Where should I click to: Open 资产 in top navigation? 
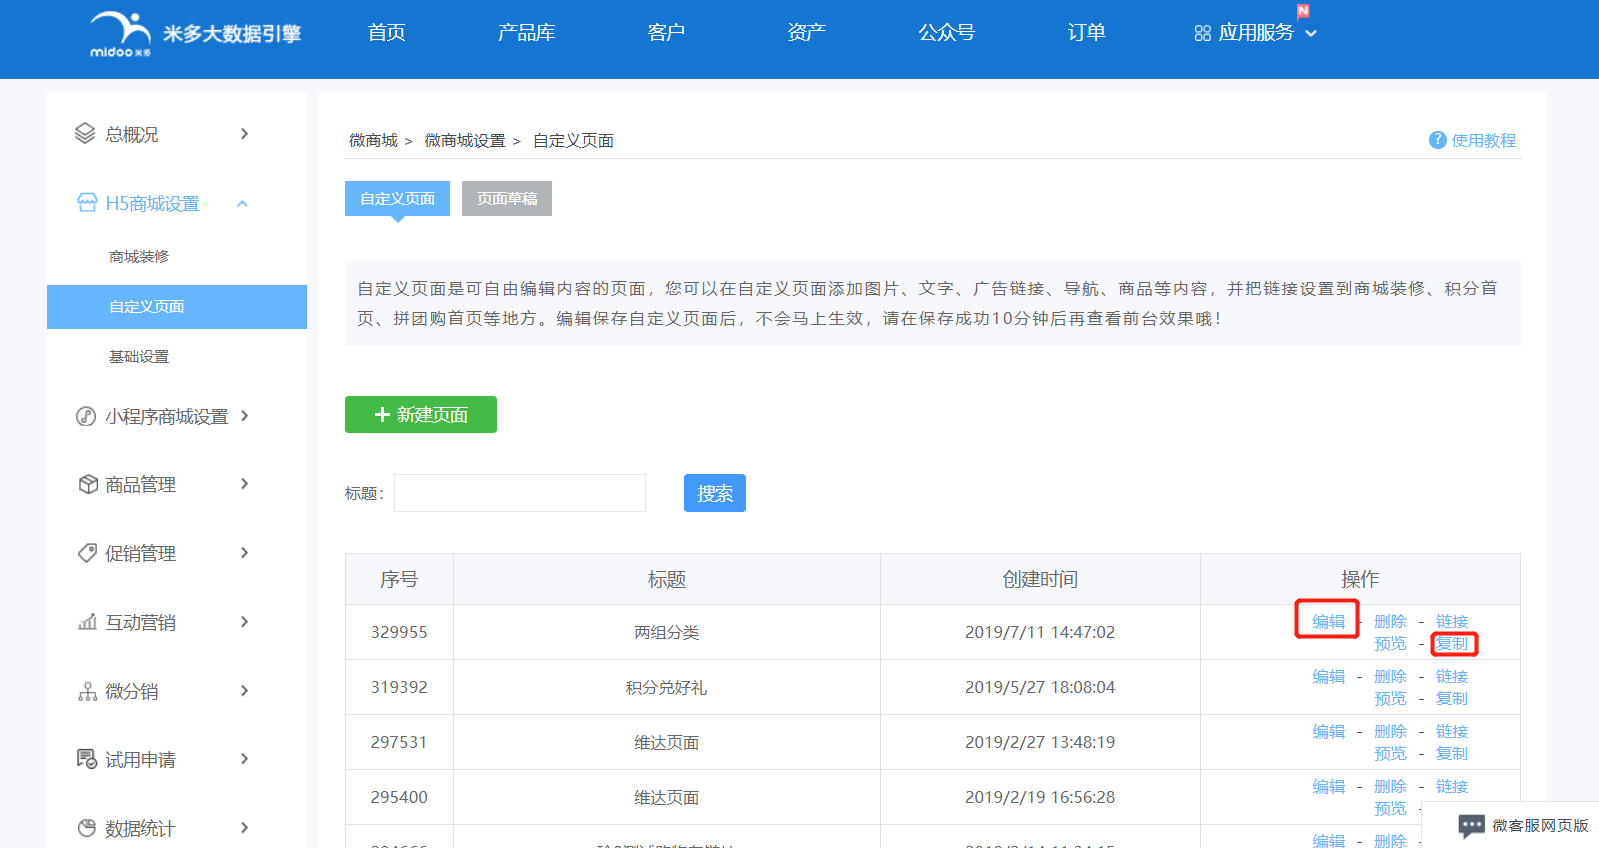pos(806,33)
